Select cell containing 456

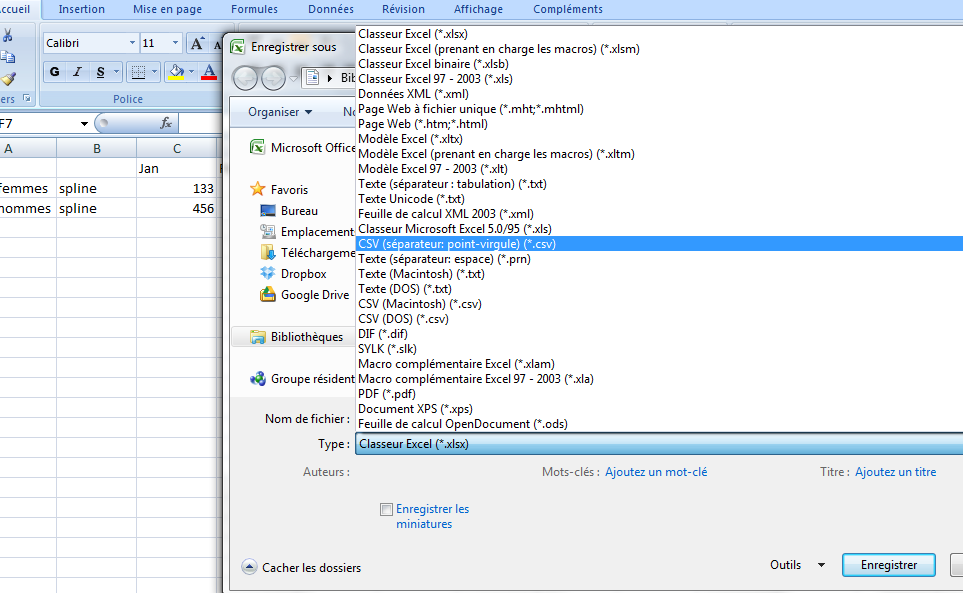(177, 208)
